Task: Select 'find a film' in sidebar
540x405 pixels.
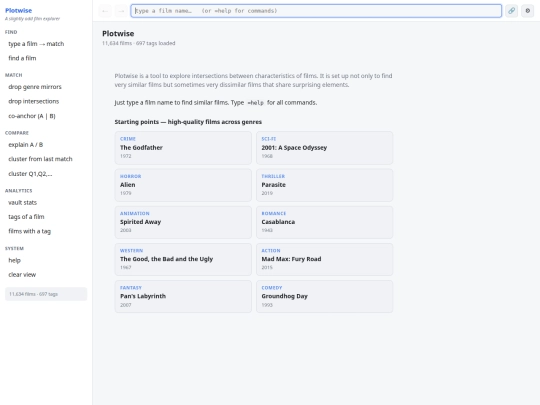Action: tap(46, 58)
